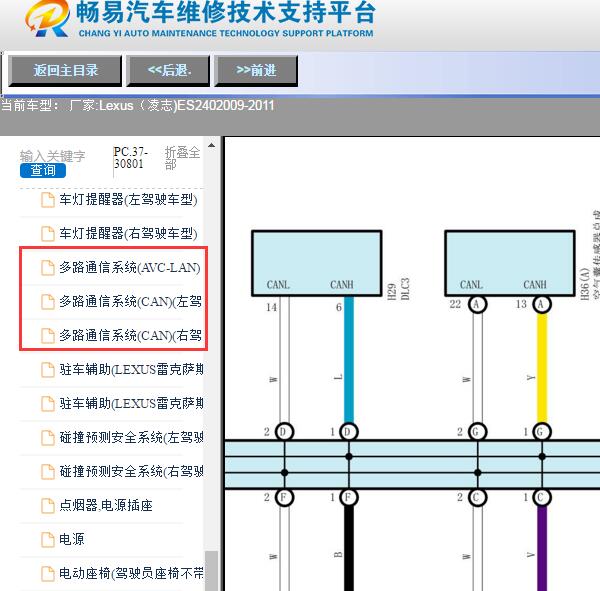Click file icon beside 车灯提醒器(右驾驶车型)
The width and height of the screenshot is (600, 591).
pyautogui.click(x=48, y=233)
